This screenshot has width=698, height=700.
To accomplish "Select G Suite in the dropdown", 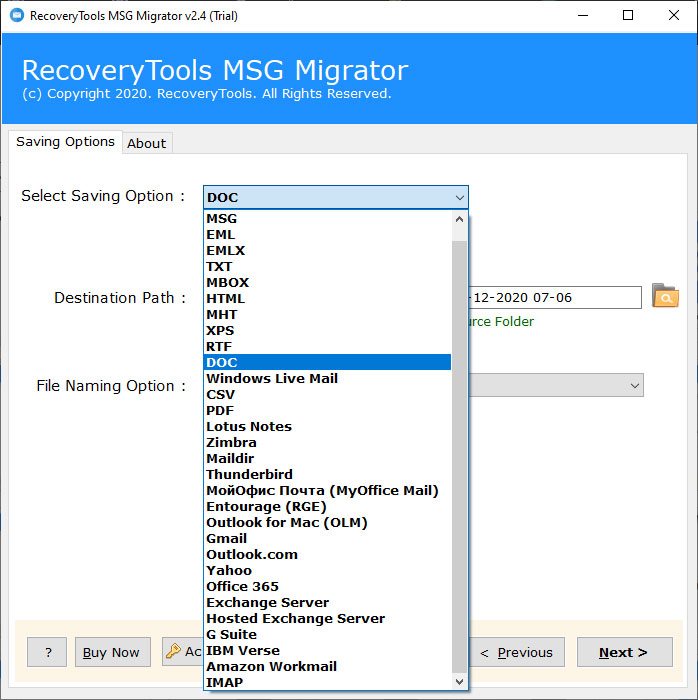I will pos(327,634).
